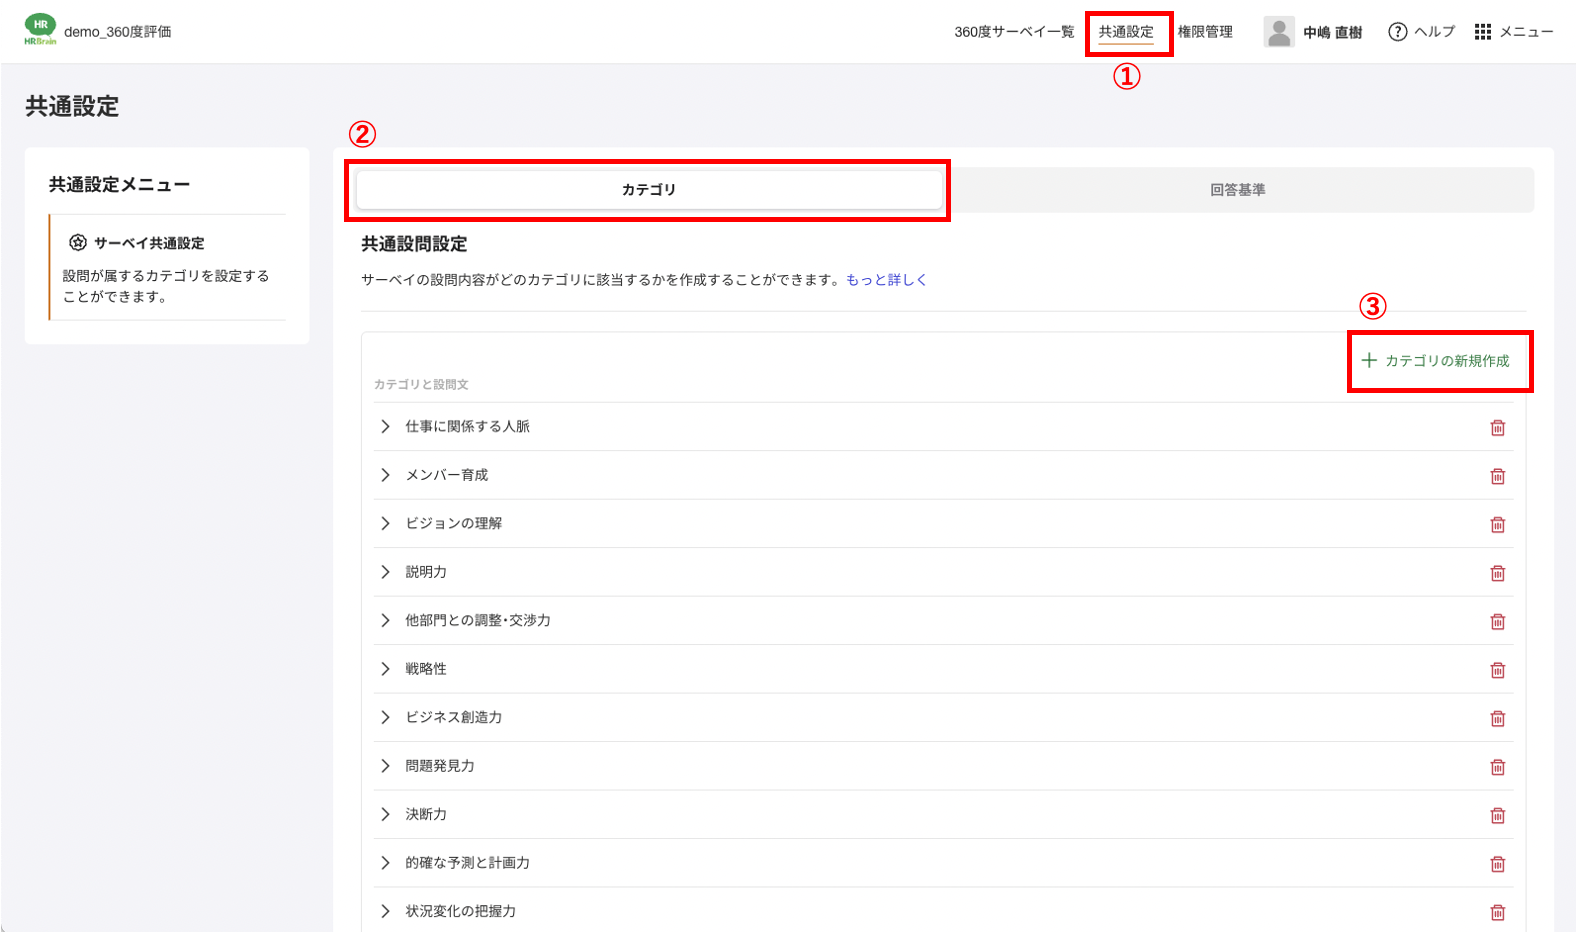1576x932 pixels.
Task: Click demo_360度評価 title text
Action: tap(118, 32)
